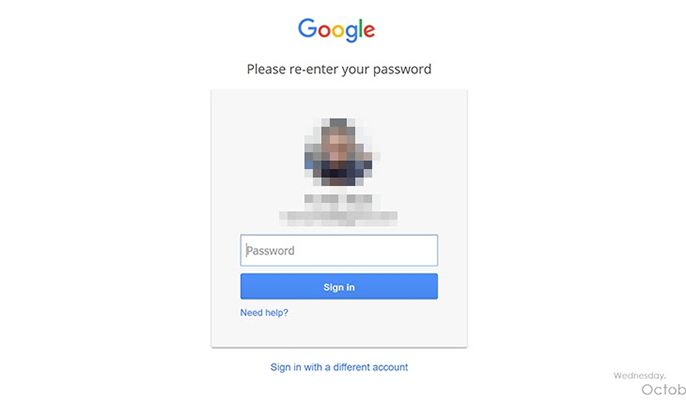The height and width of the screenshot is (403, 686).
Task: Click the blue capital G in logo
Action: tap(308, 28)
